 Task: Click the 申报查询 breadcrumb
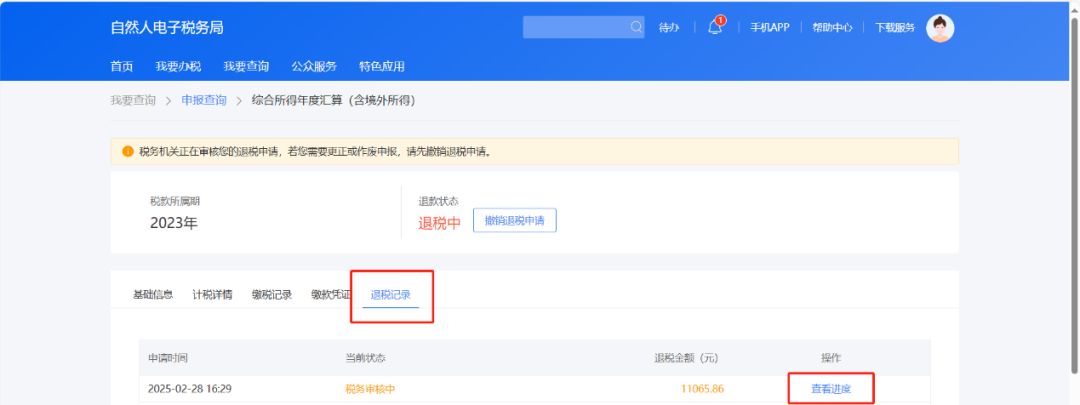click(204, 101)
